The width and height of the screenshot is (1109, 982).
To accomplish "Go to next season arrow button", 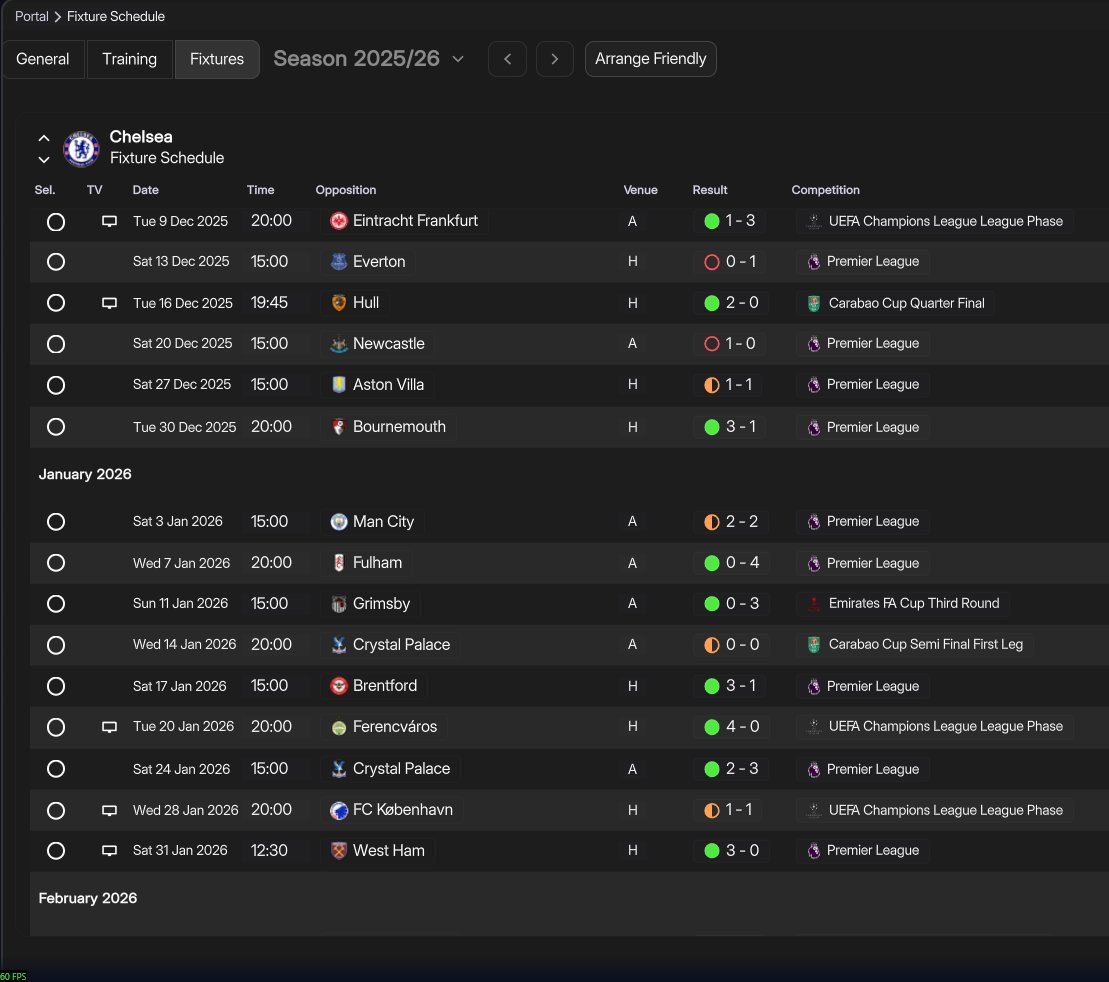I will pyautogui.click(x=554, y=59).
